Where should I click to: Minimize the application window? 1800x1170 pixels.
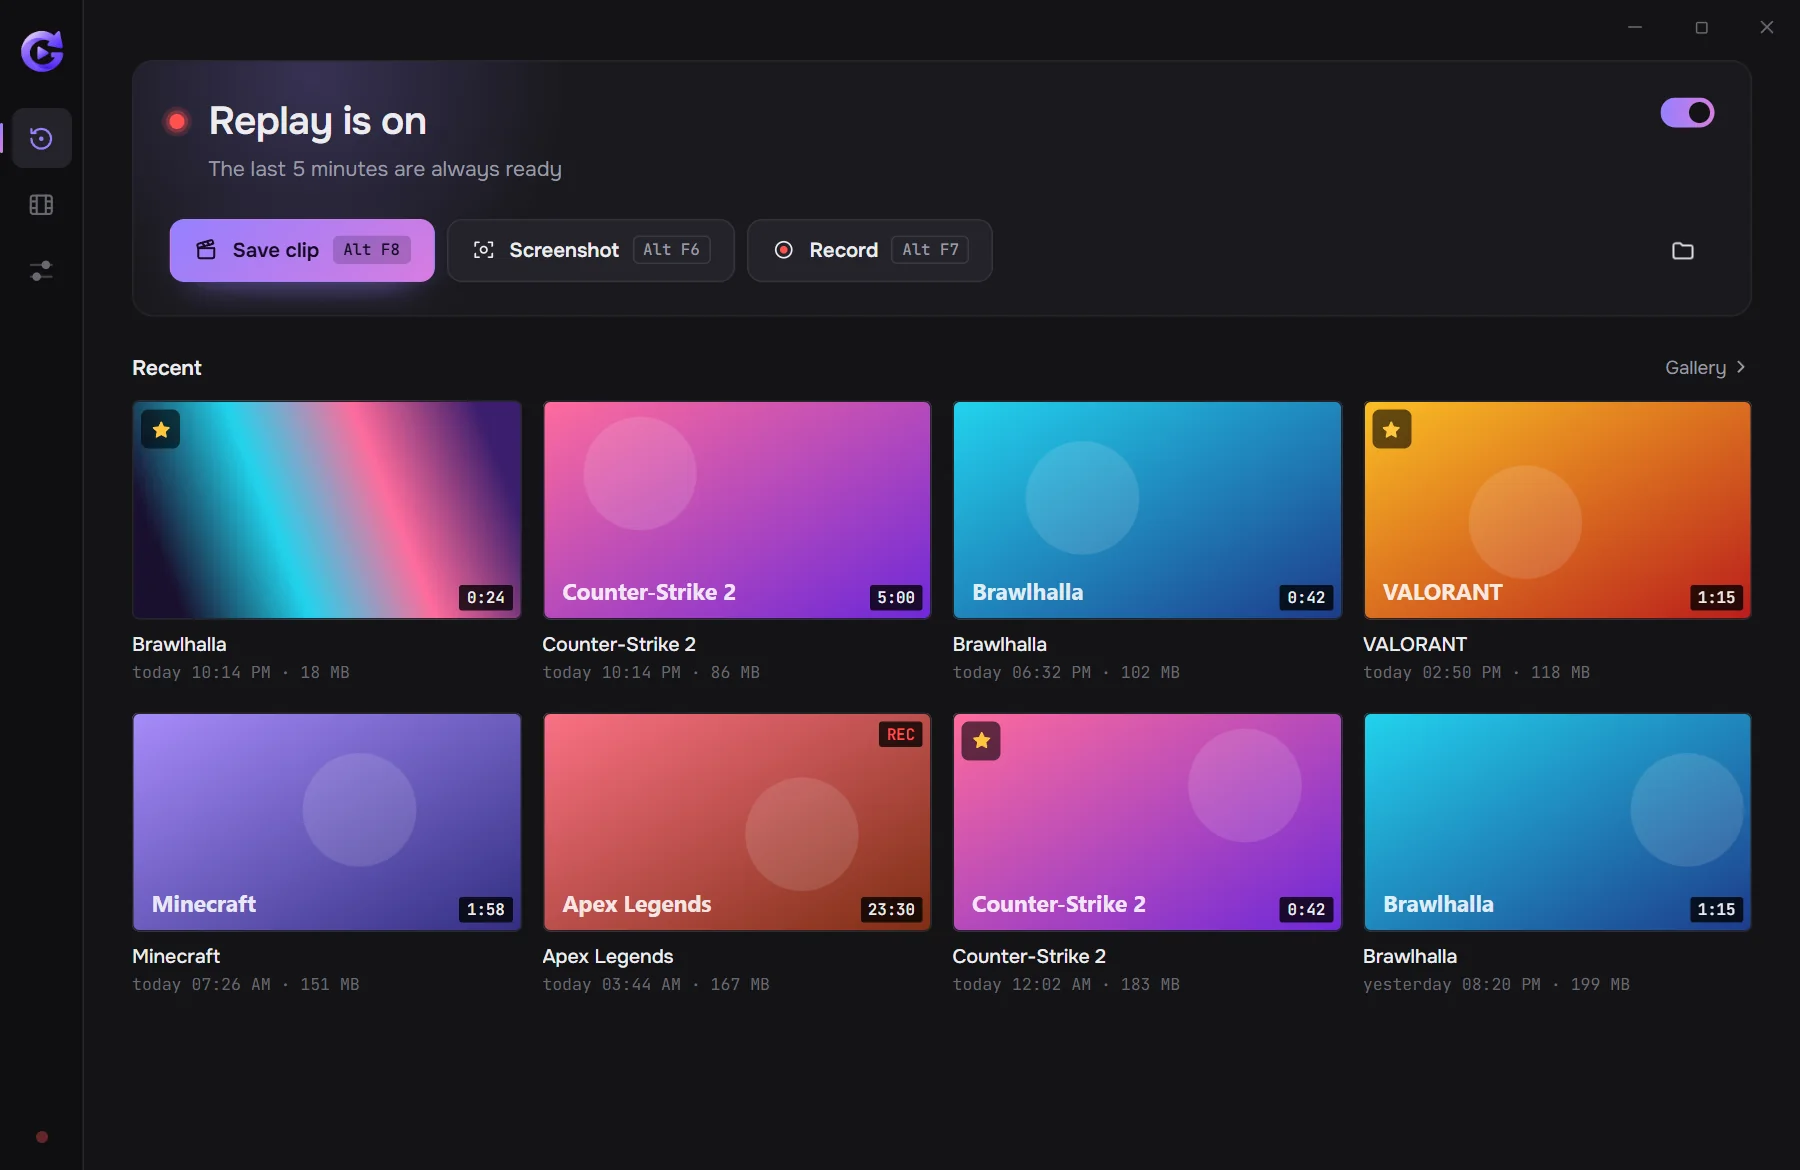pyautogui.click(x=1635, y=28)
